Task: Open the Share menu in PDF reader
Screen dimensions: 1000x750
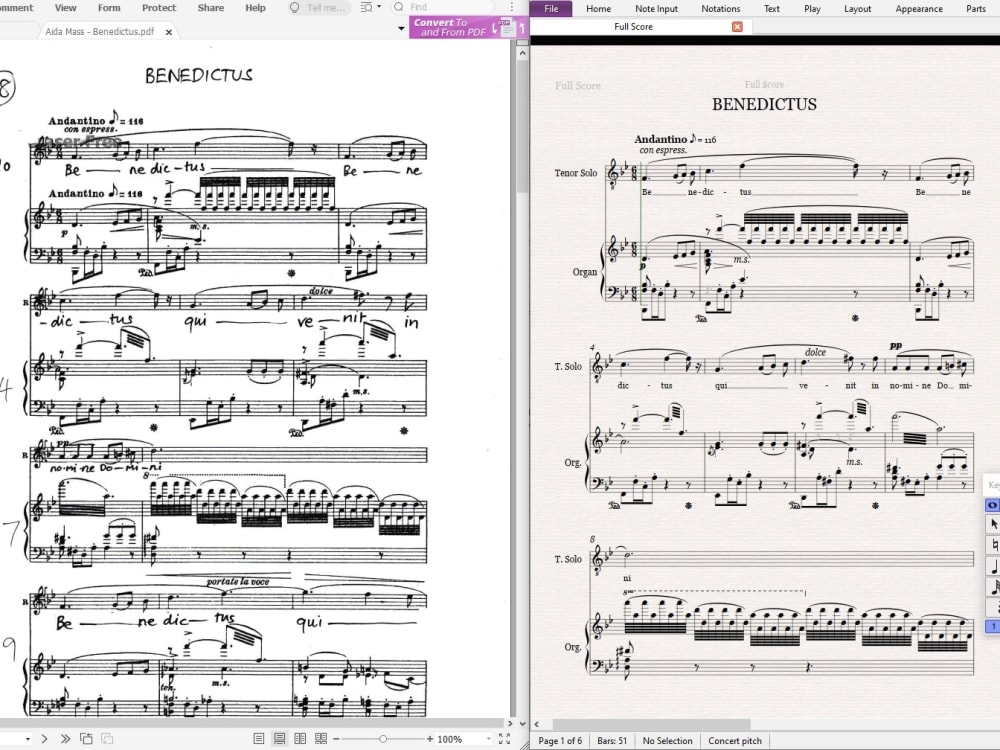Action: 210,8
